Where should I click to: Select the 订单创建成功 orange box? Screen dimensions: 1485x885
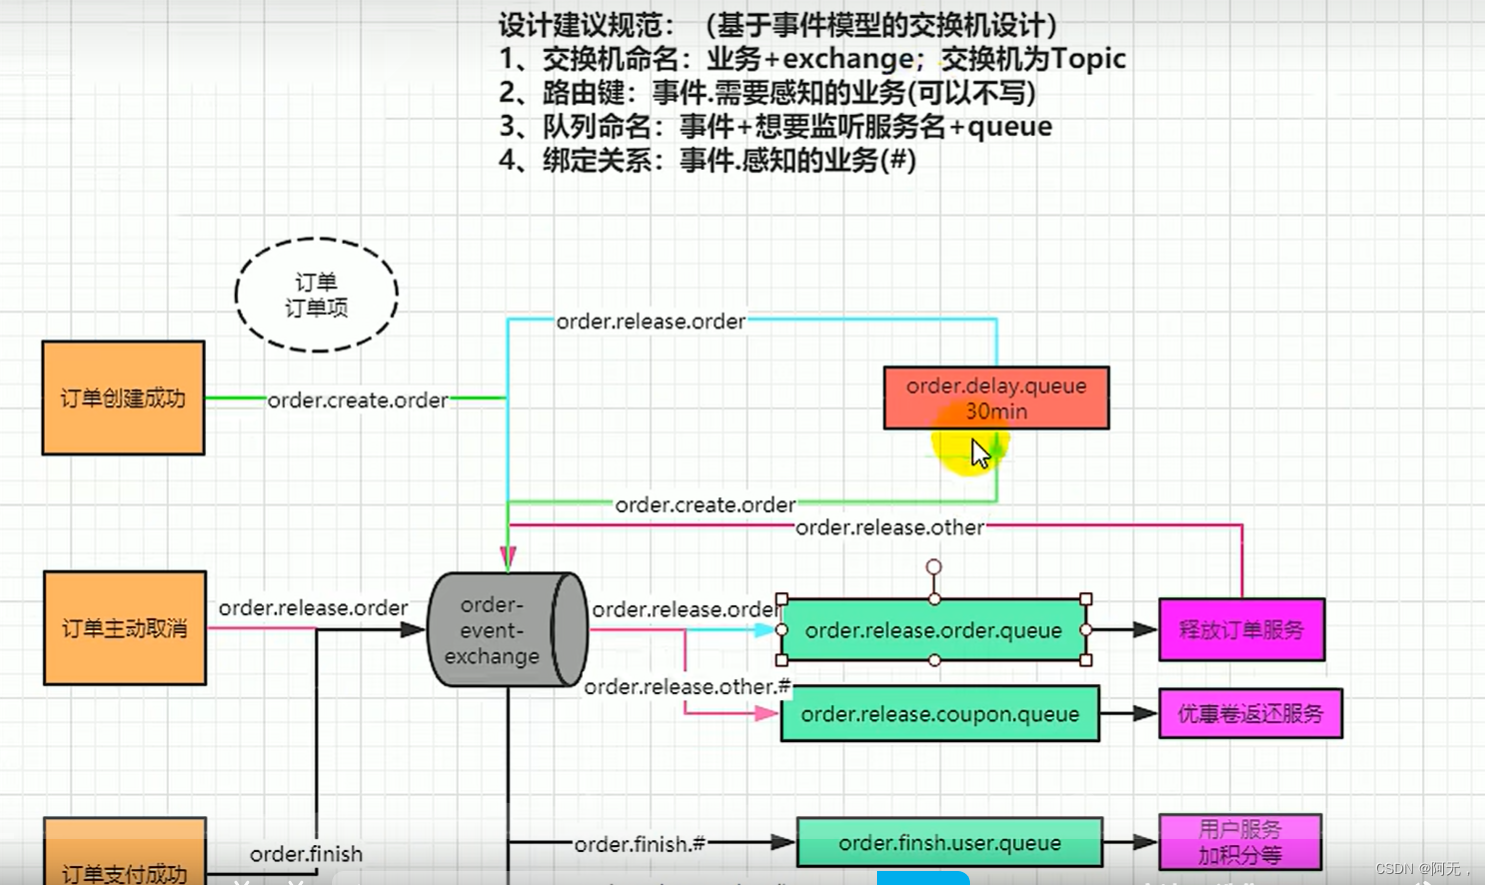tap(123, 398)
